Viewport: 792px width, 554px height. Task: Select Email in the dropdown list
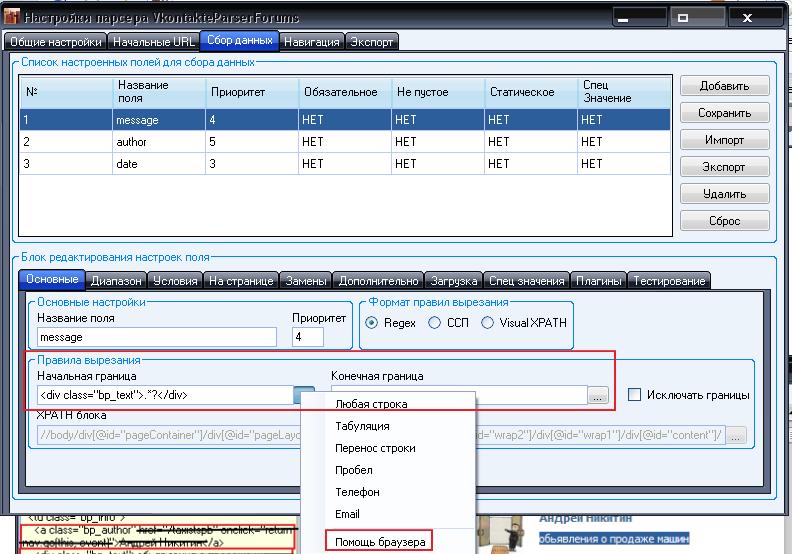point(348,514)
